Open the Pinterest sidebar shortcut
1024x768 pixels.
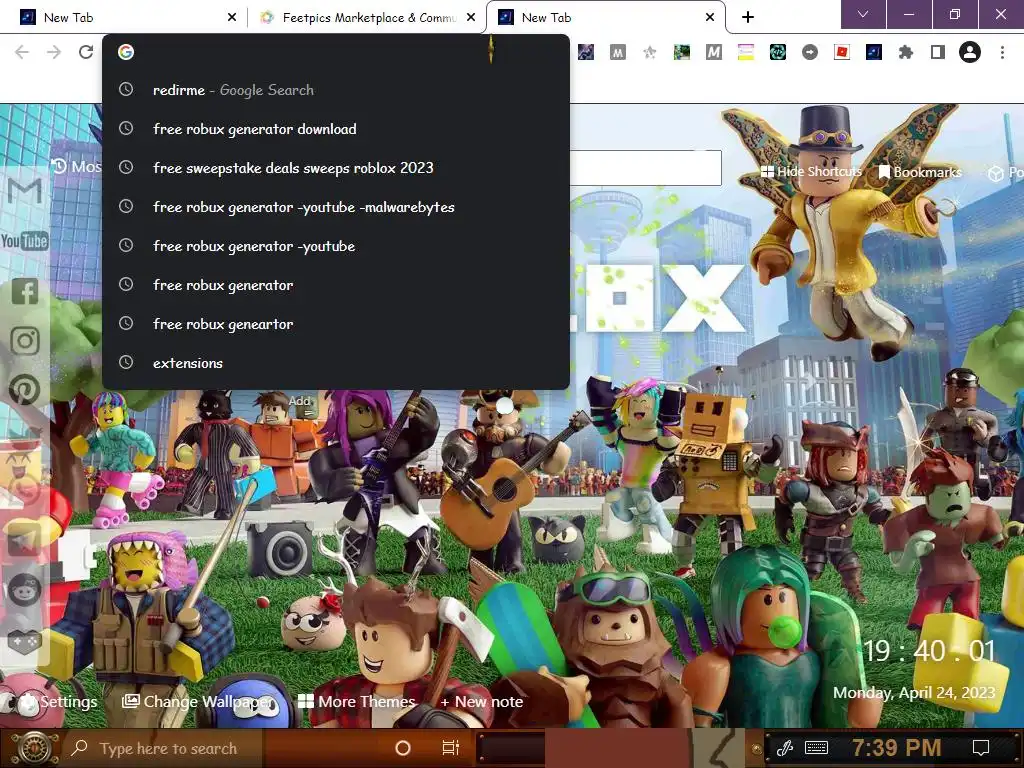point(25,390)
